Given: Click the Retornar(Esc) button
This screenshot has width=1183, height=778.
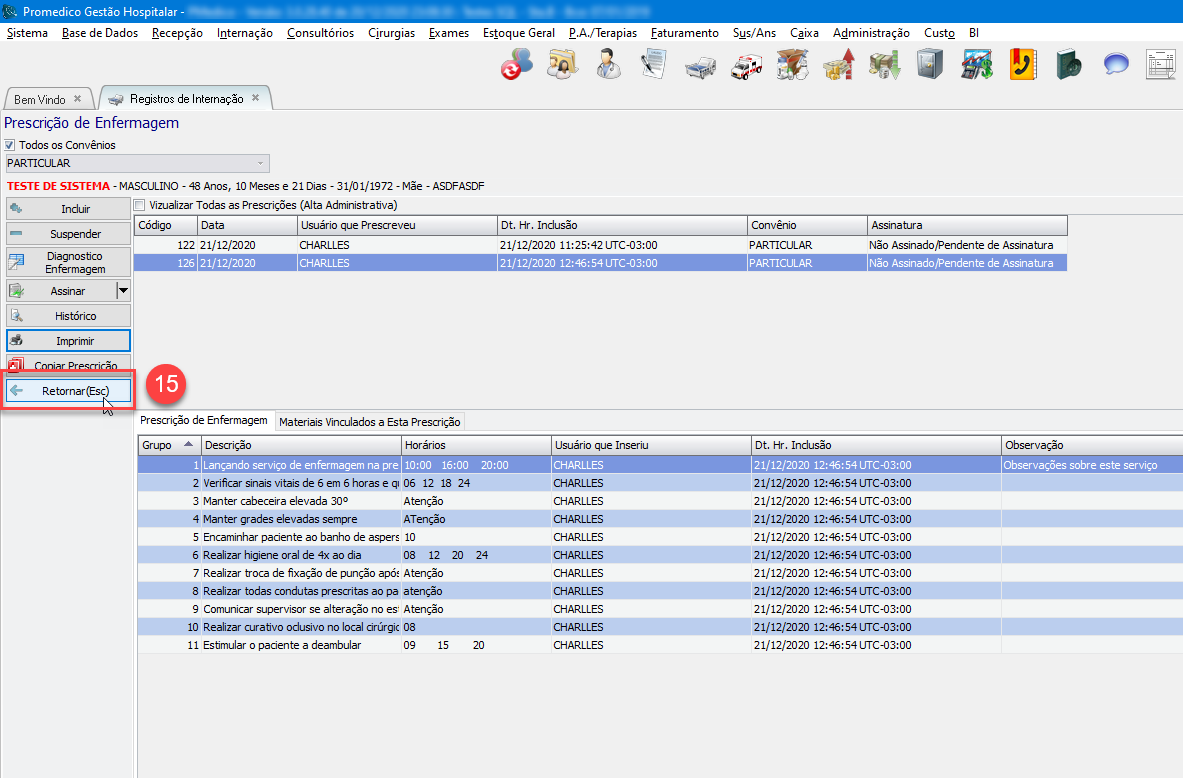Looking at the screenshot, I should click(x=68, y=391).
